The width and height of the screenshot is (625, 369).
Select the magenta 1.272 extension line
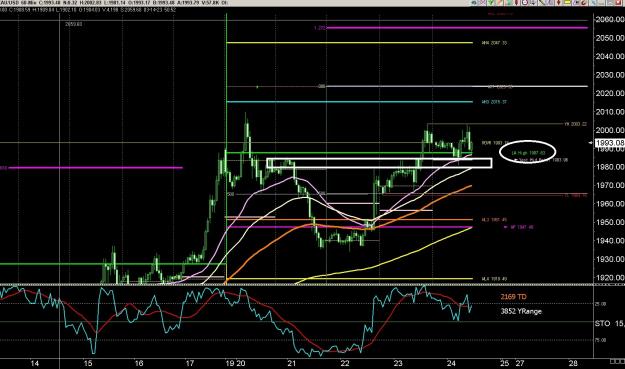pos(457,28)
